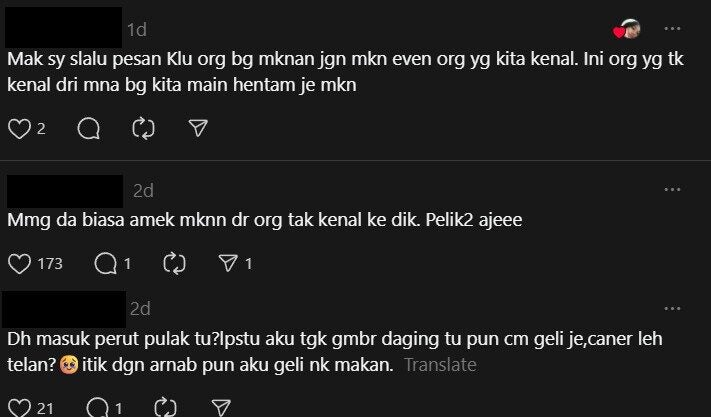Reply to the third post with 21 likes
The height and width of the screenshot is (417, 711).
(x=98, y=407)
